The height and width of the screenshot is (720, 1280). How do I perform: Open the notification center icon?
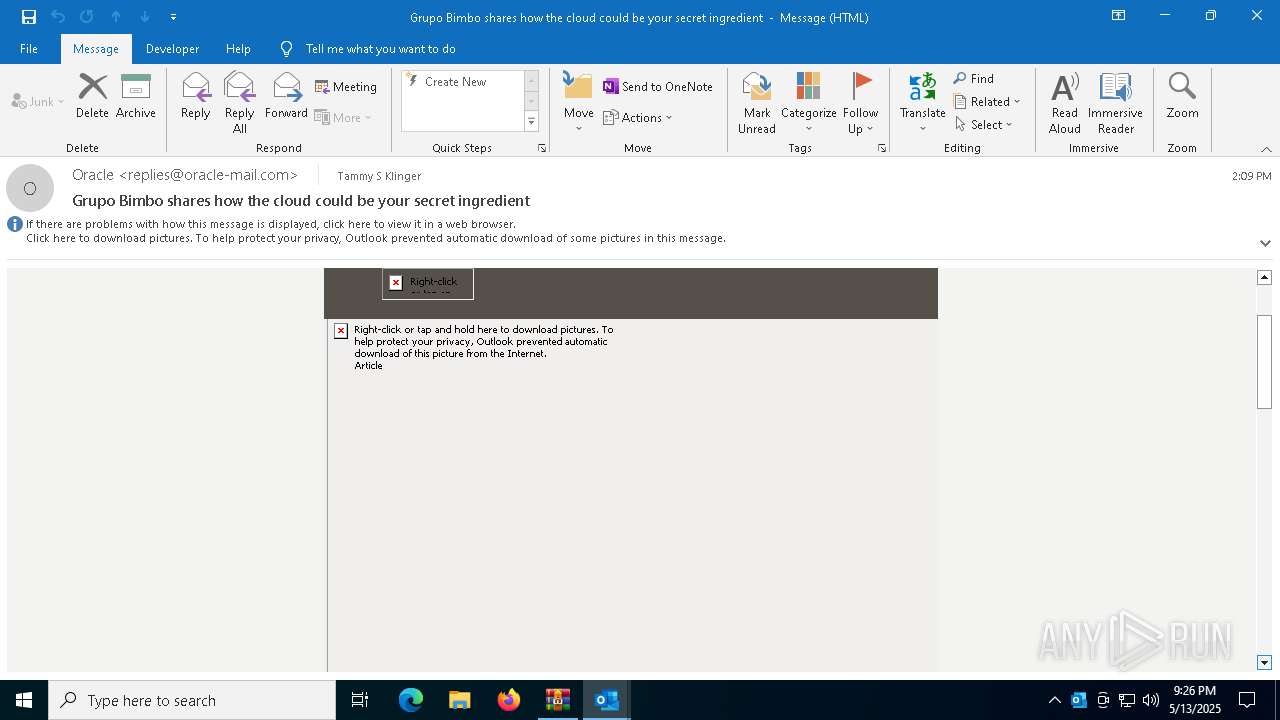1247,700
